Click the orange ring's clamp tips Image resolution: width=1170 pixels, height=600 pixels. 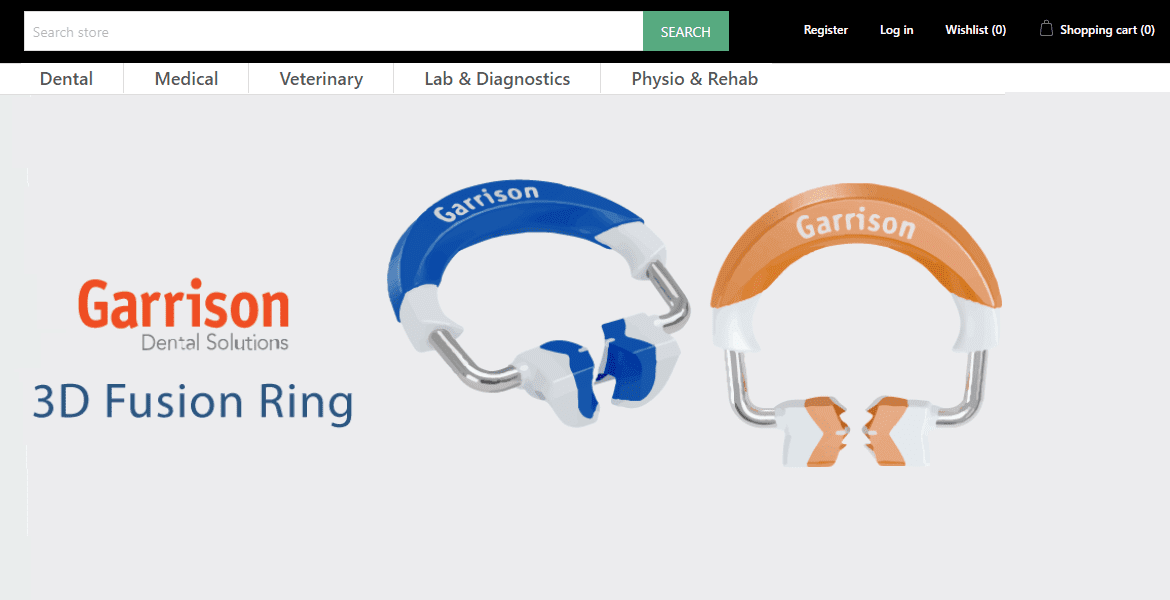[x=855, y=430]
